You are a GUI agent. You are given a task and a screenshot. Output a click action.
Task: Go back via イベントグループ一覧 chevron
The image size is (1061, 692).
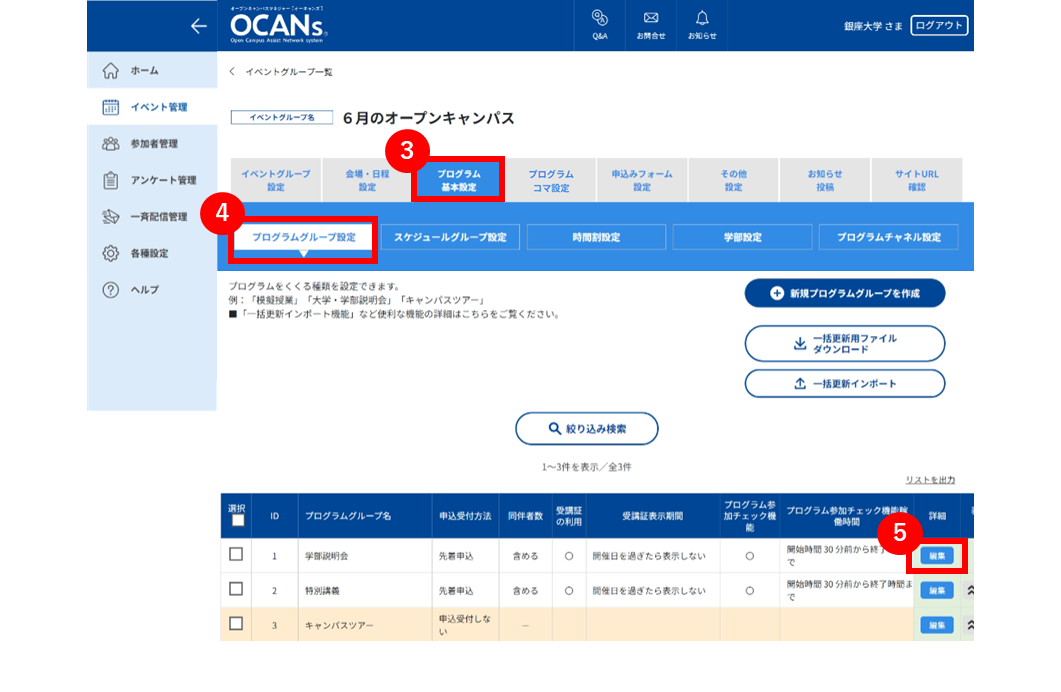click(232, 72)
